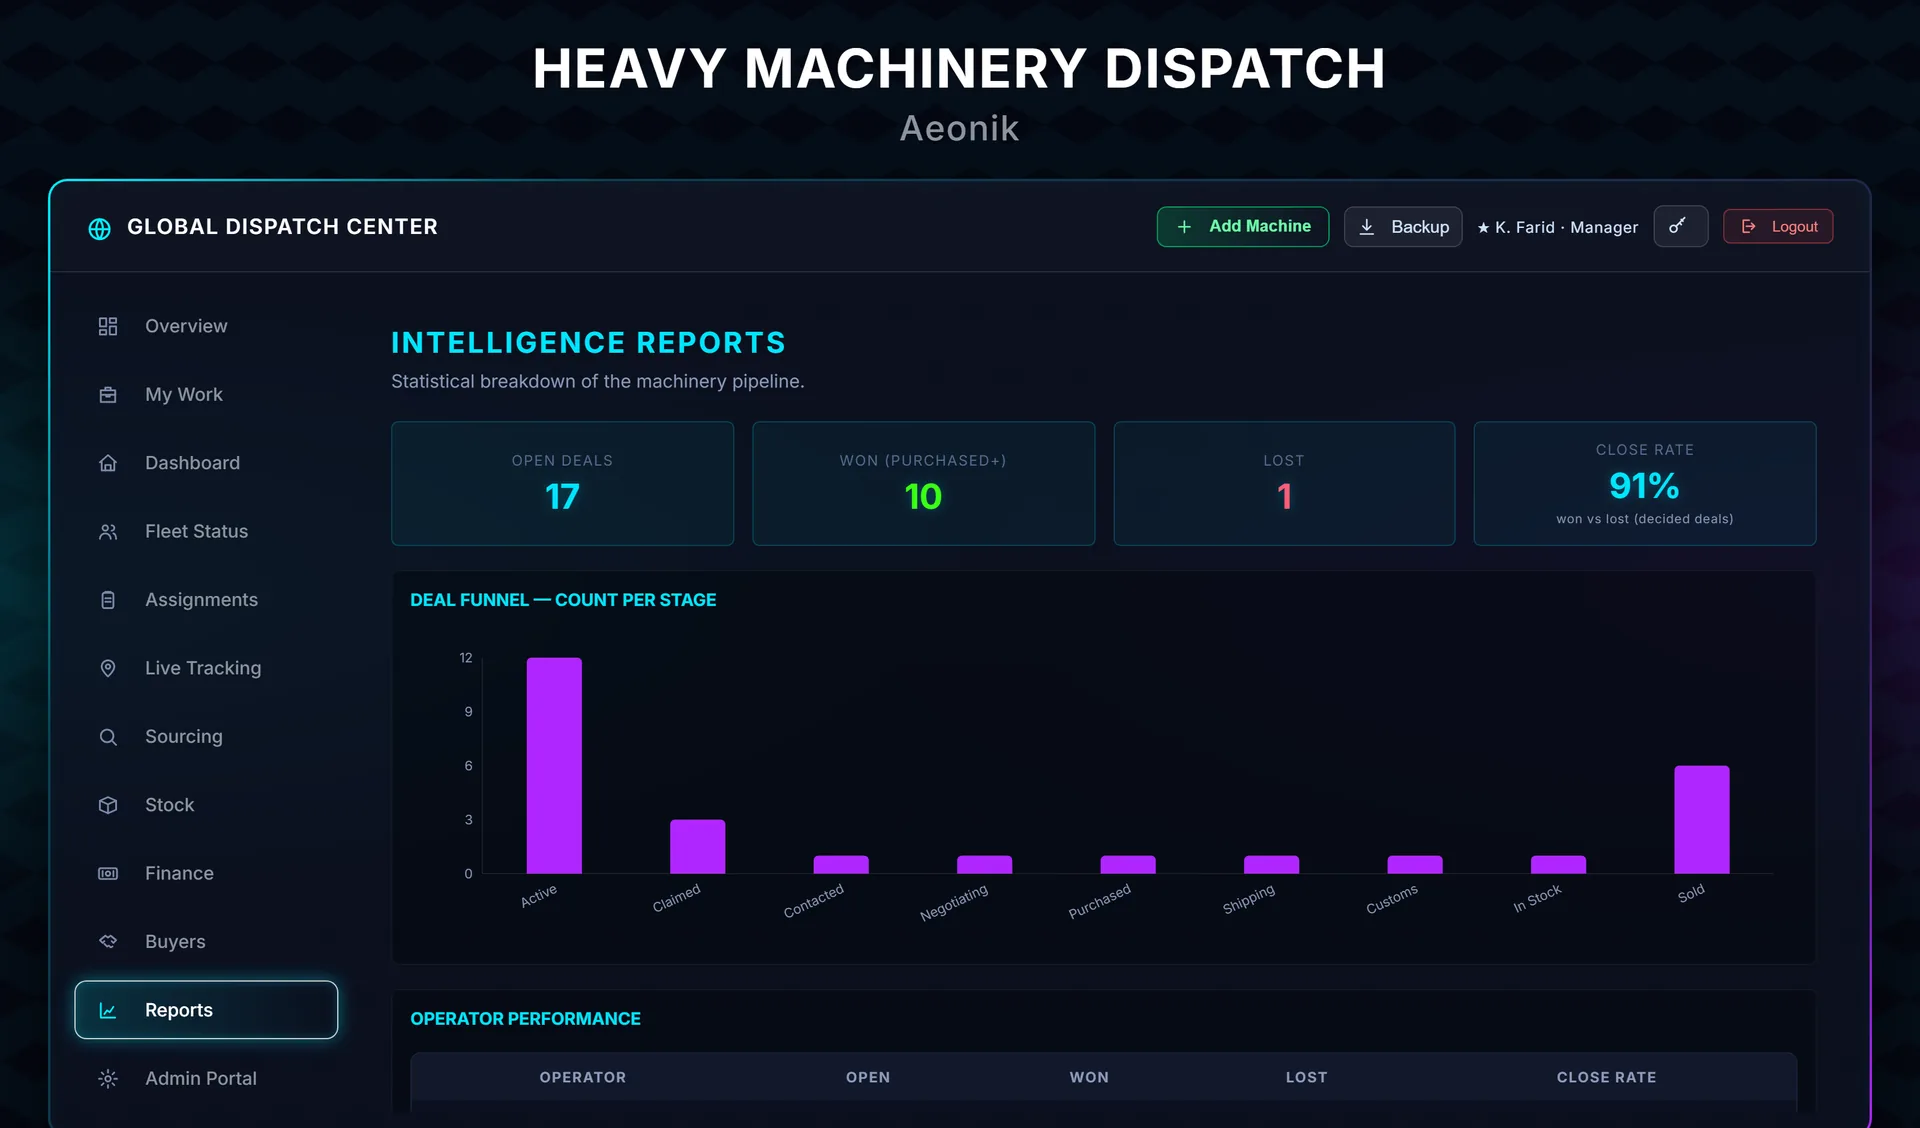The width and height of the screenshot is (1920, 1128).
Task: Click the Sold bar in funnel chart
Action: 1702,820
